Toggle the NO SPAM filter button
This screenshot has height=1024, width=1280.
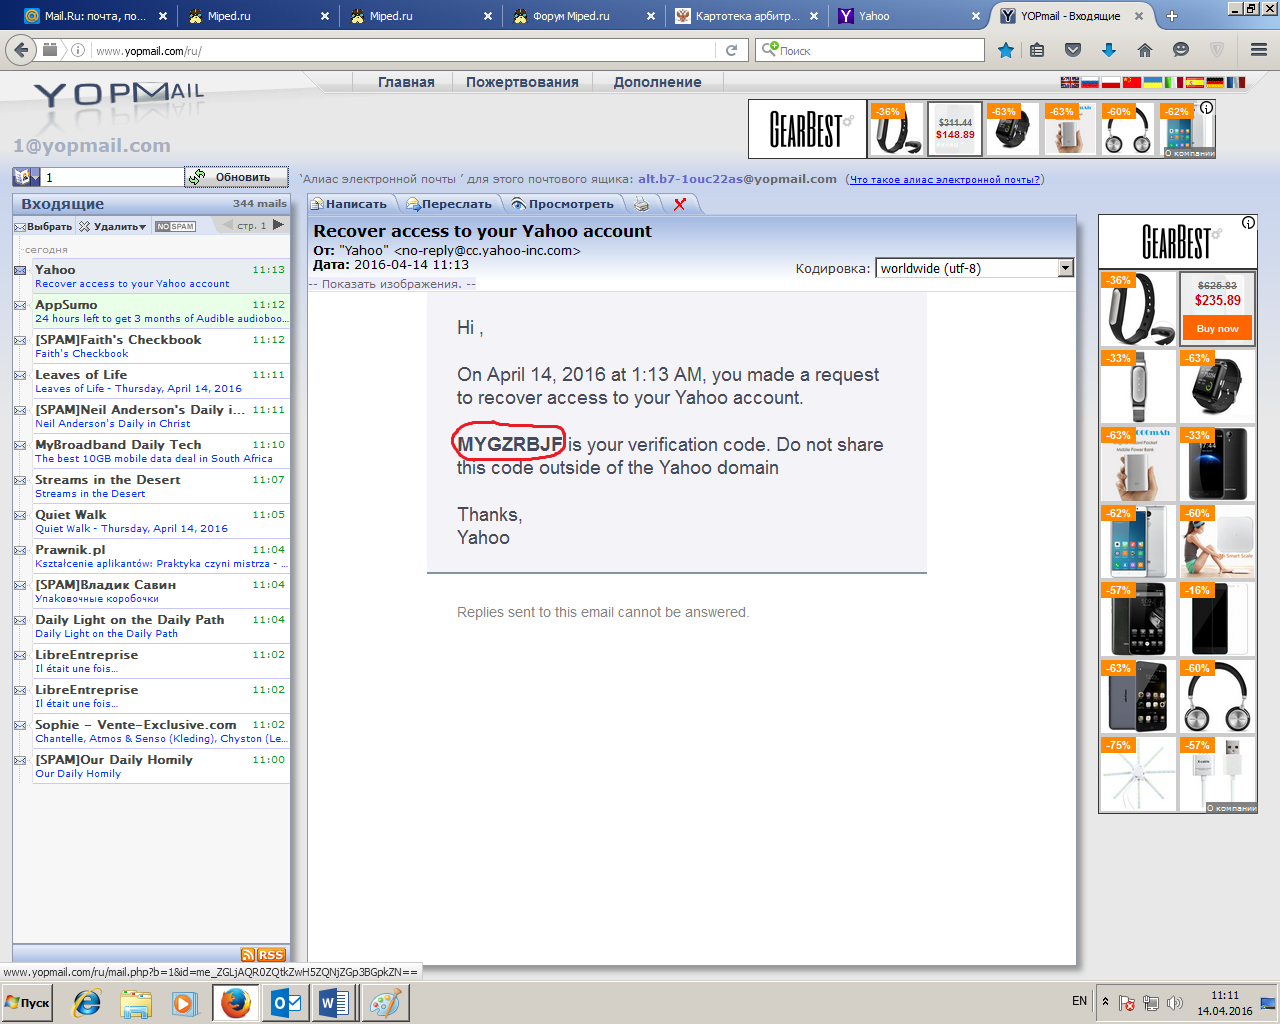(175, 227)
